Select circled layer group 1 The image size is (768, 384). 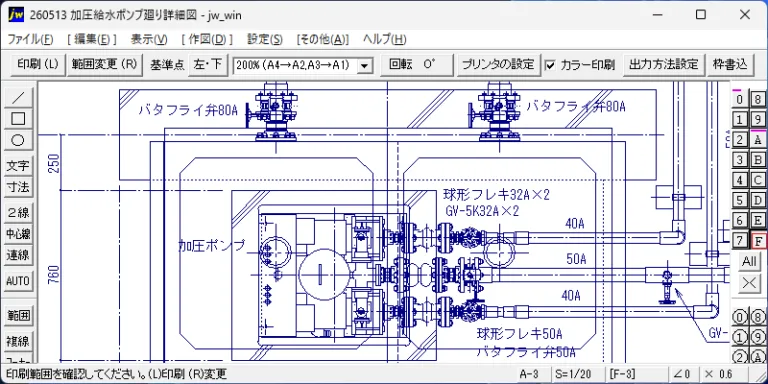tap(739, 337)
